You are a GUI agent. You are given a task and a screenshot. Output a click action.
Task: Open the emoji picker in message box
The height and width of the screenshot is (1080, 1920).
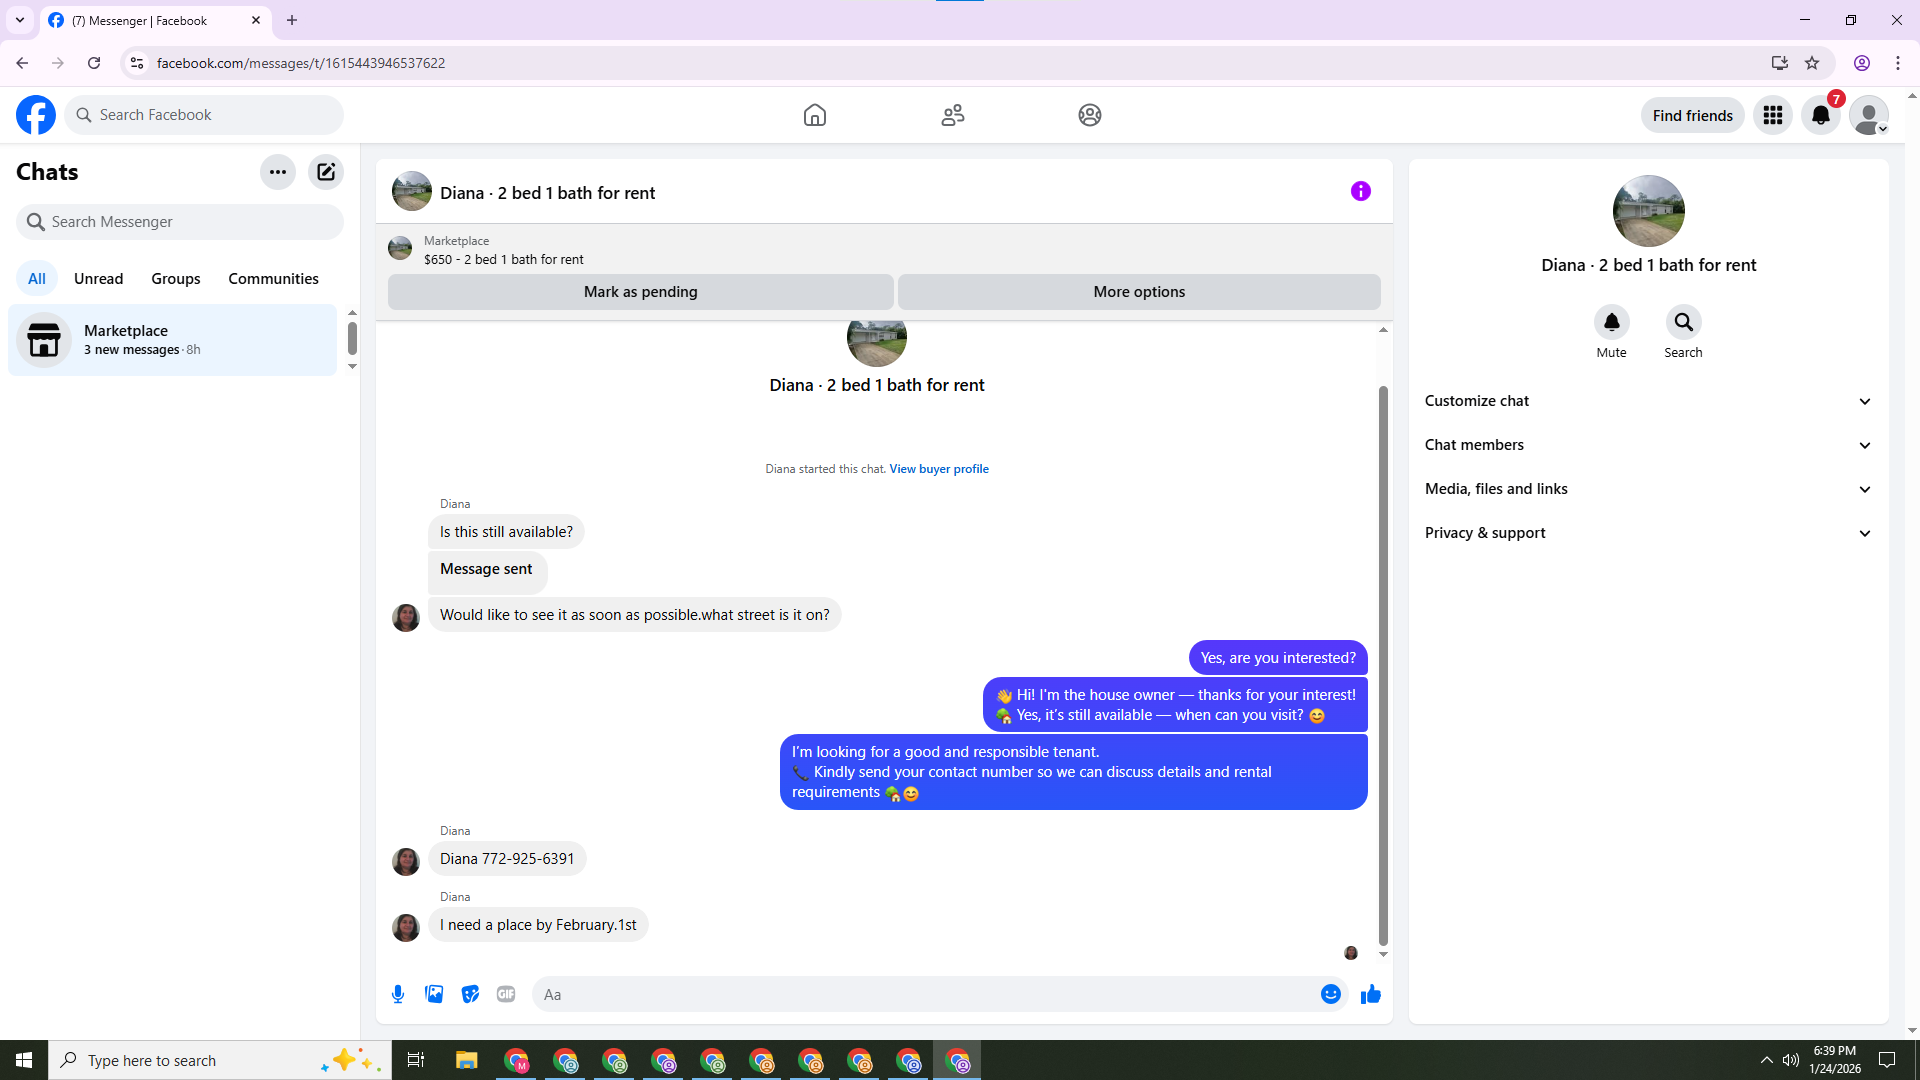[x=1330, y=994]
